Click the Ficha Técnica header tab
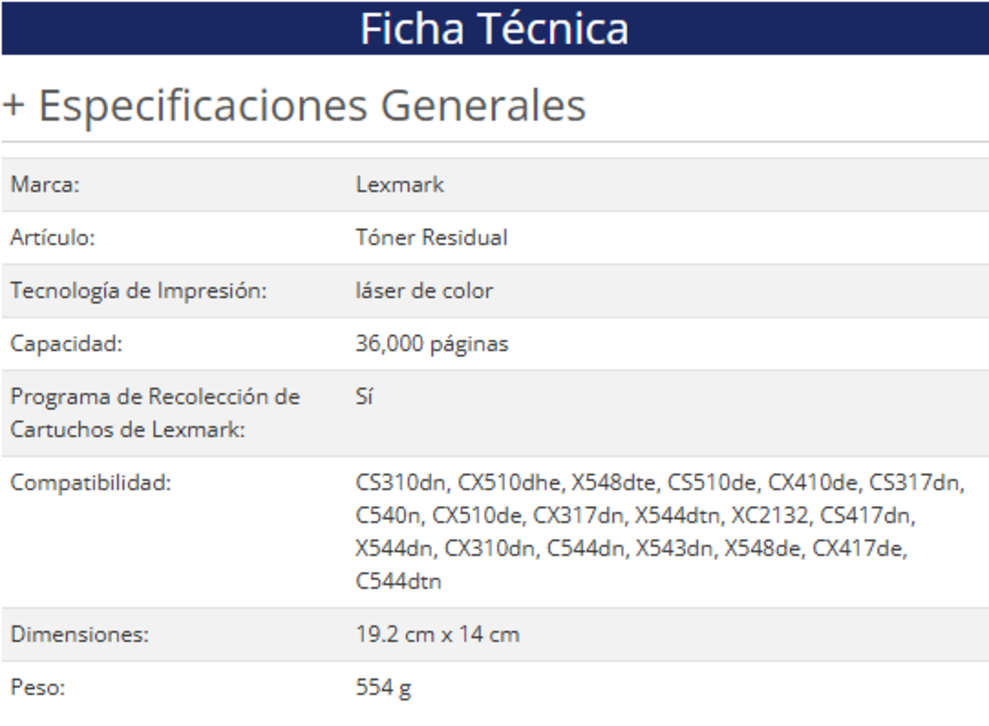The width and height of the screenshot is (989, 726). [494, 28]
